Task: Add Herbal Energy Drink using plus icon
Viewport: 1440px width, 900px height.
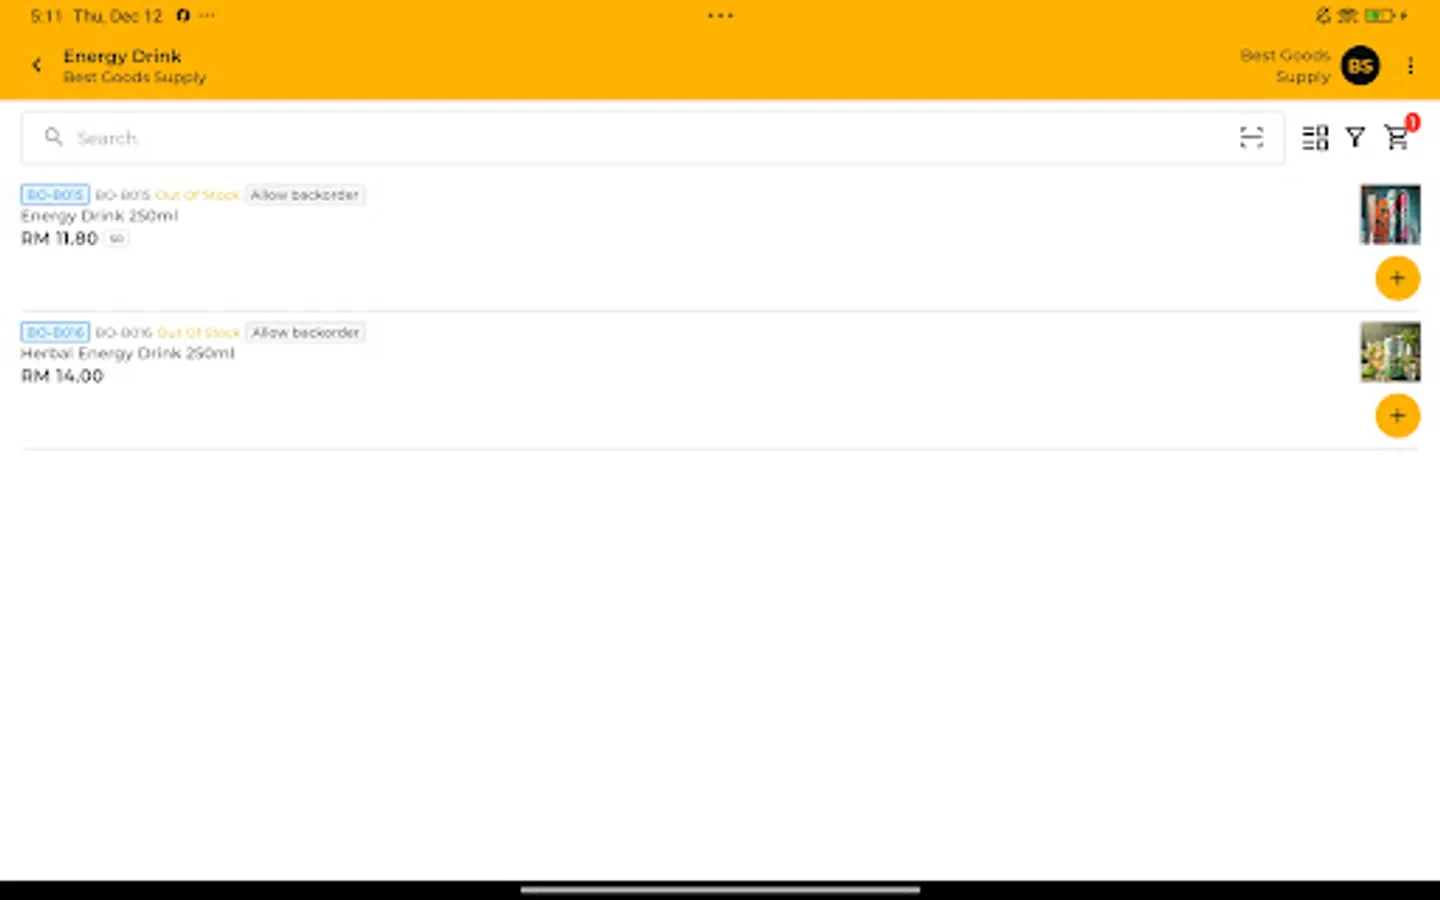Action: [x=1397, y=415]
